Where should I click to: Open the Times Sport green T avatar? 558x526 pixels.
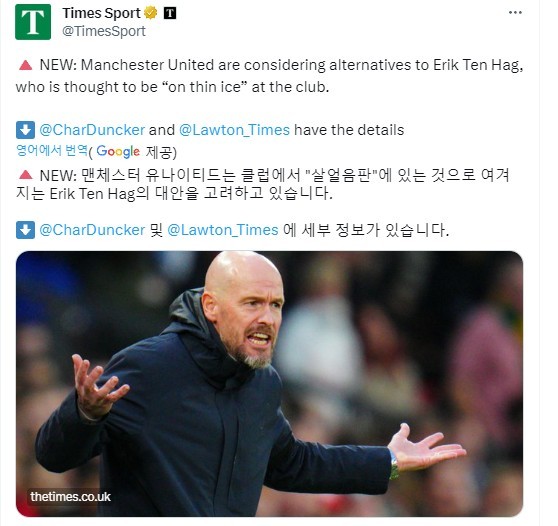[33, 22]
